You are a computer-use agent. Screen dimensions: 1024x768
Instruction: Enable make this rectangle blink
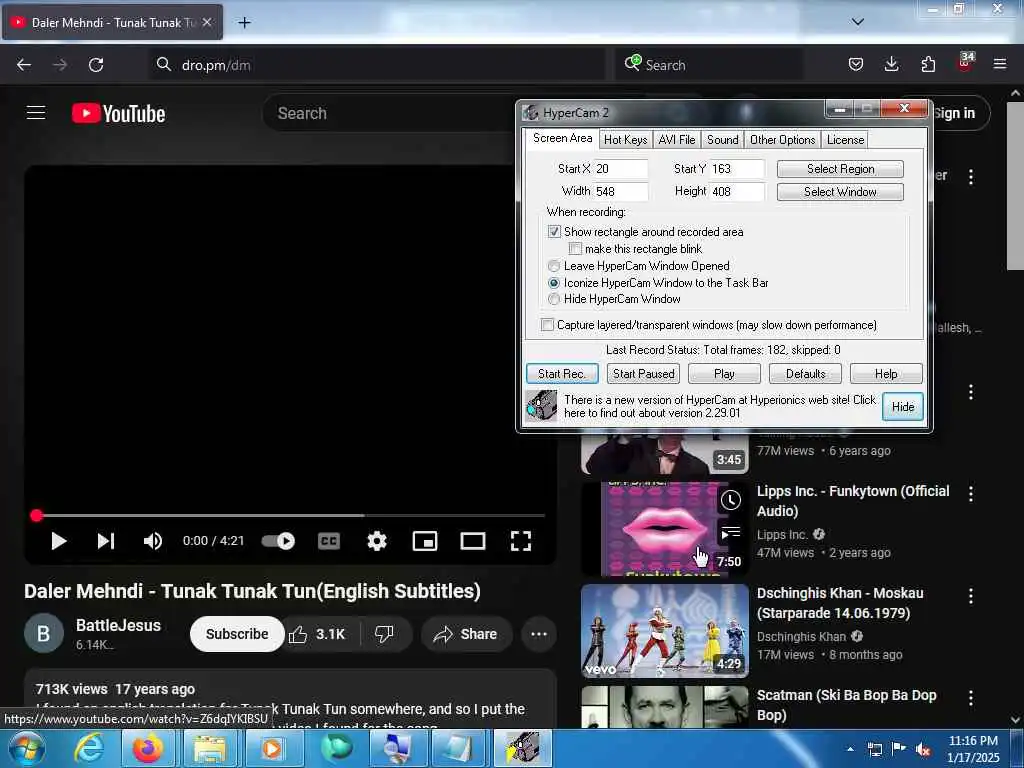pos(575,249)
